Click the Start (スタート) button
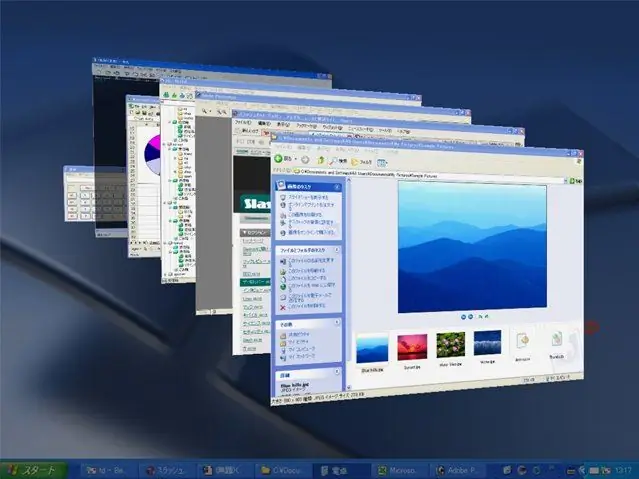Image resolution: width=639 pixels, height=479 pixels. pos(34,470)
